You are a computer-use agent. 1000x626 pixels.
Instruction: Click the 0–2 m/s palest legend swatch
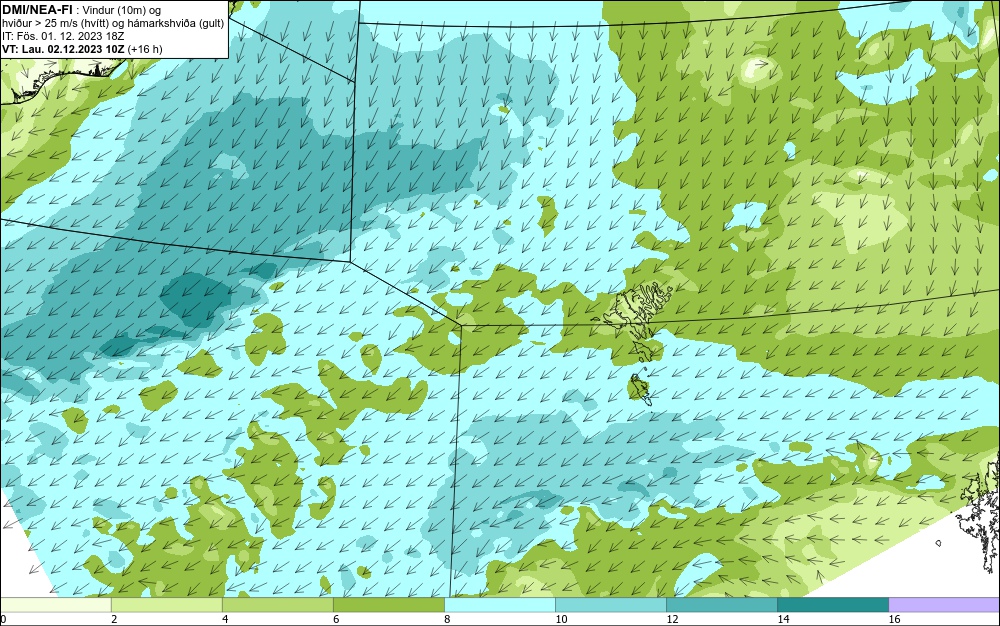[55, 604]
